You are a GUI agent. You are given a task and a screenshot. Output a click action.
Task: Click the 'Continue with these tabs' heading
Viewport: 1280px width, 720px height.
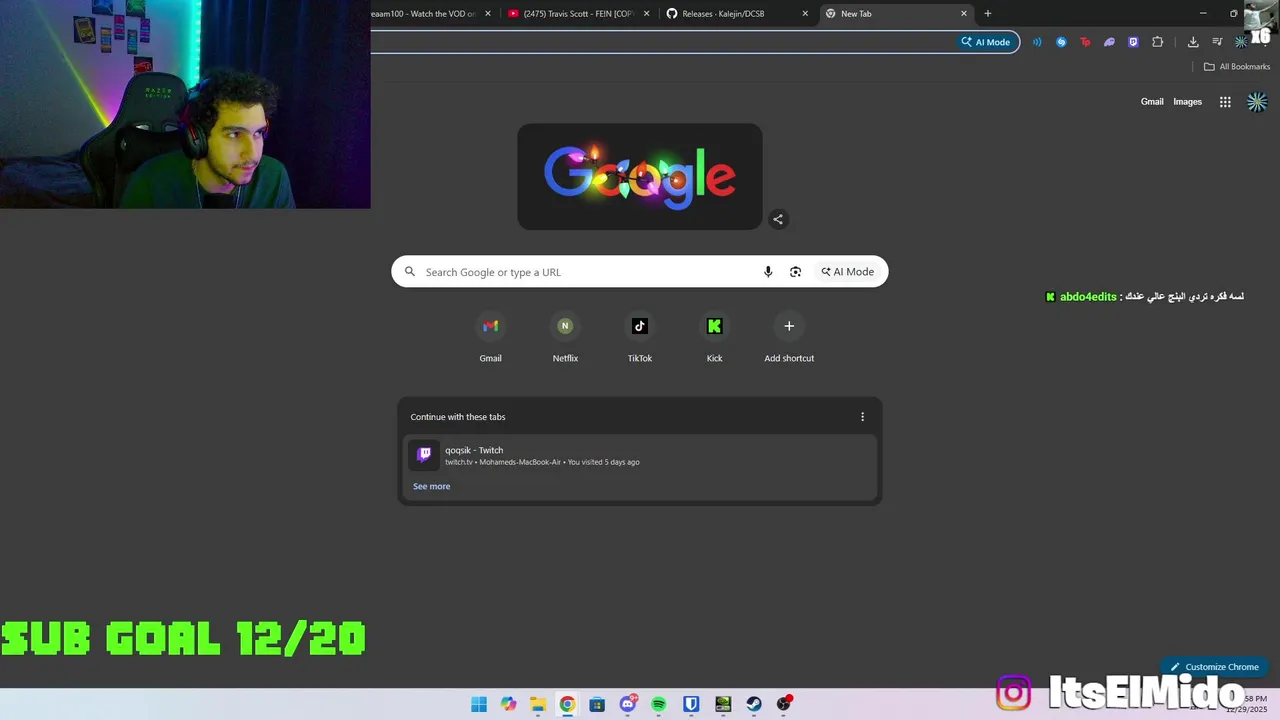(x=458, y=417)
